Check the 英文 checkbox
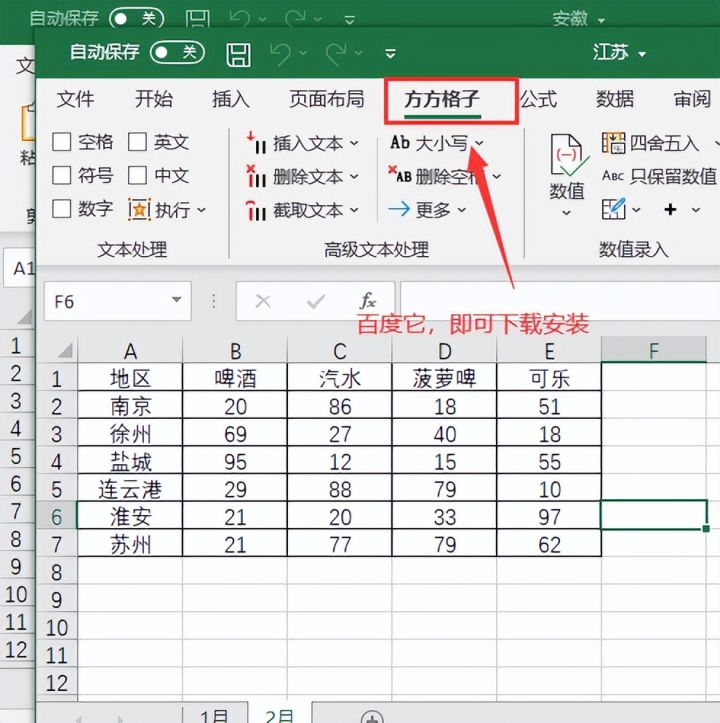 point(137,142)
